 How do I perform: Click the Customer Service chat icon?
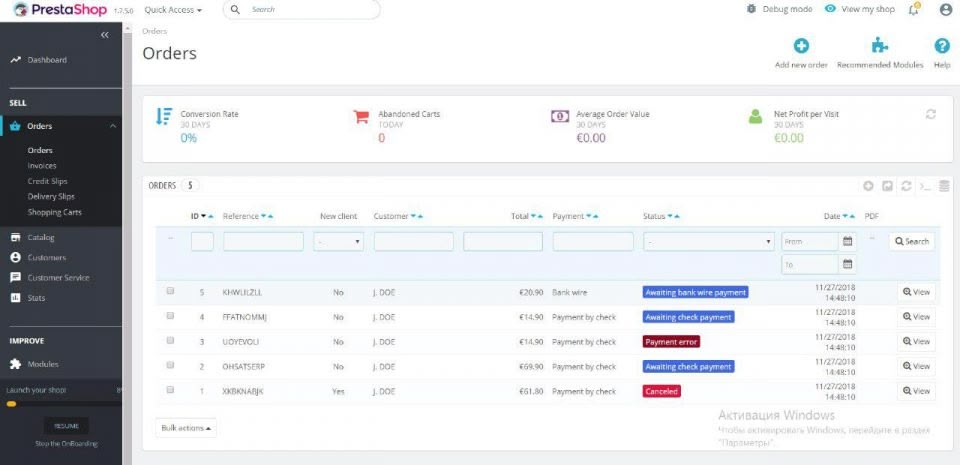pos(15,277)
